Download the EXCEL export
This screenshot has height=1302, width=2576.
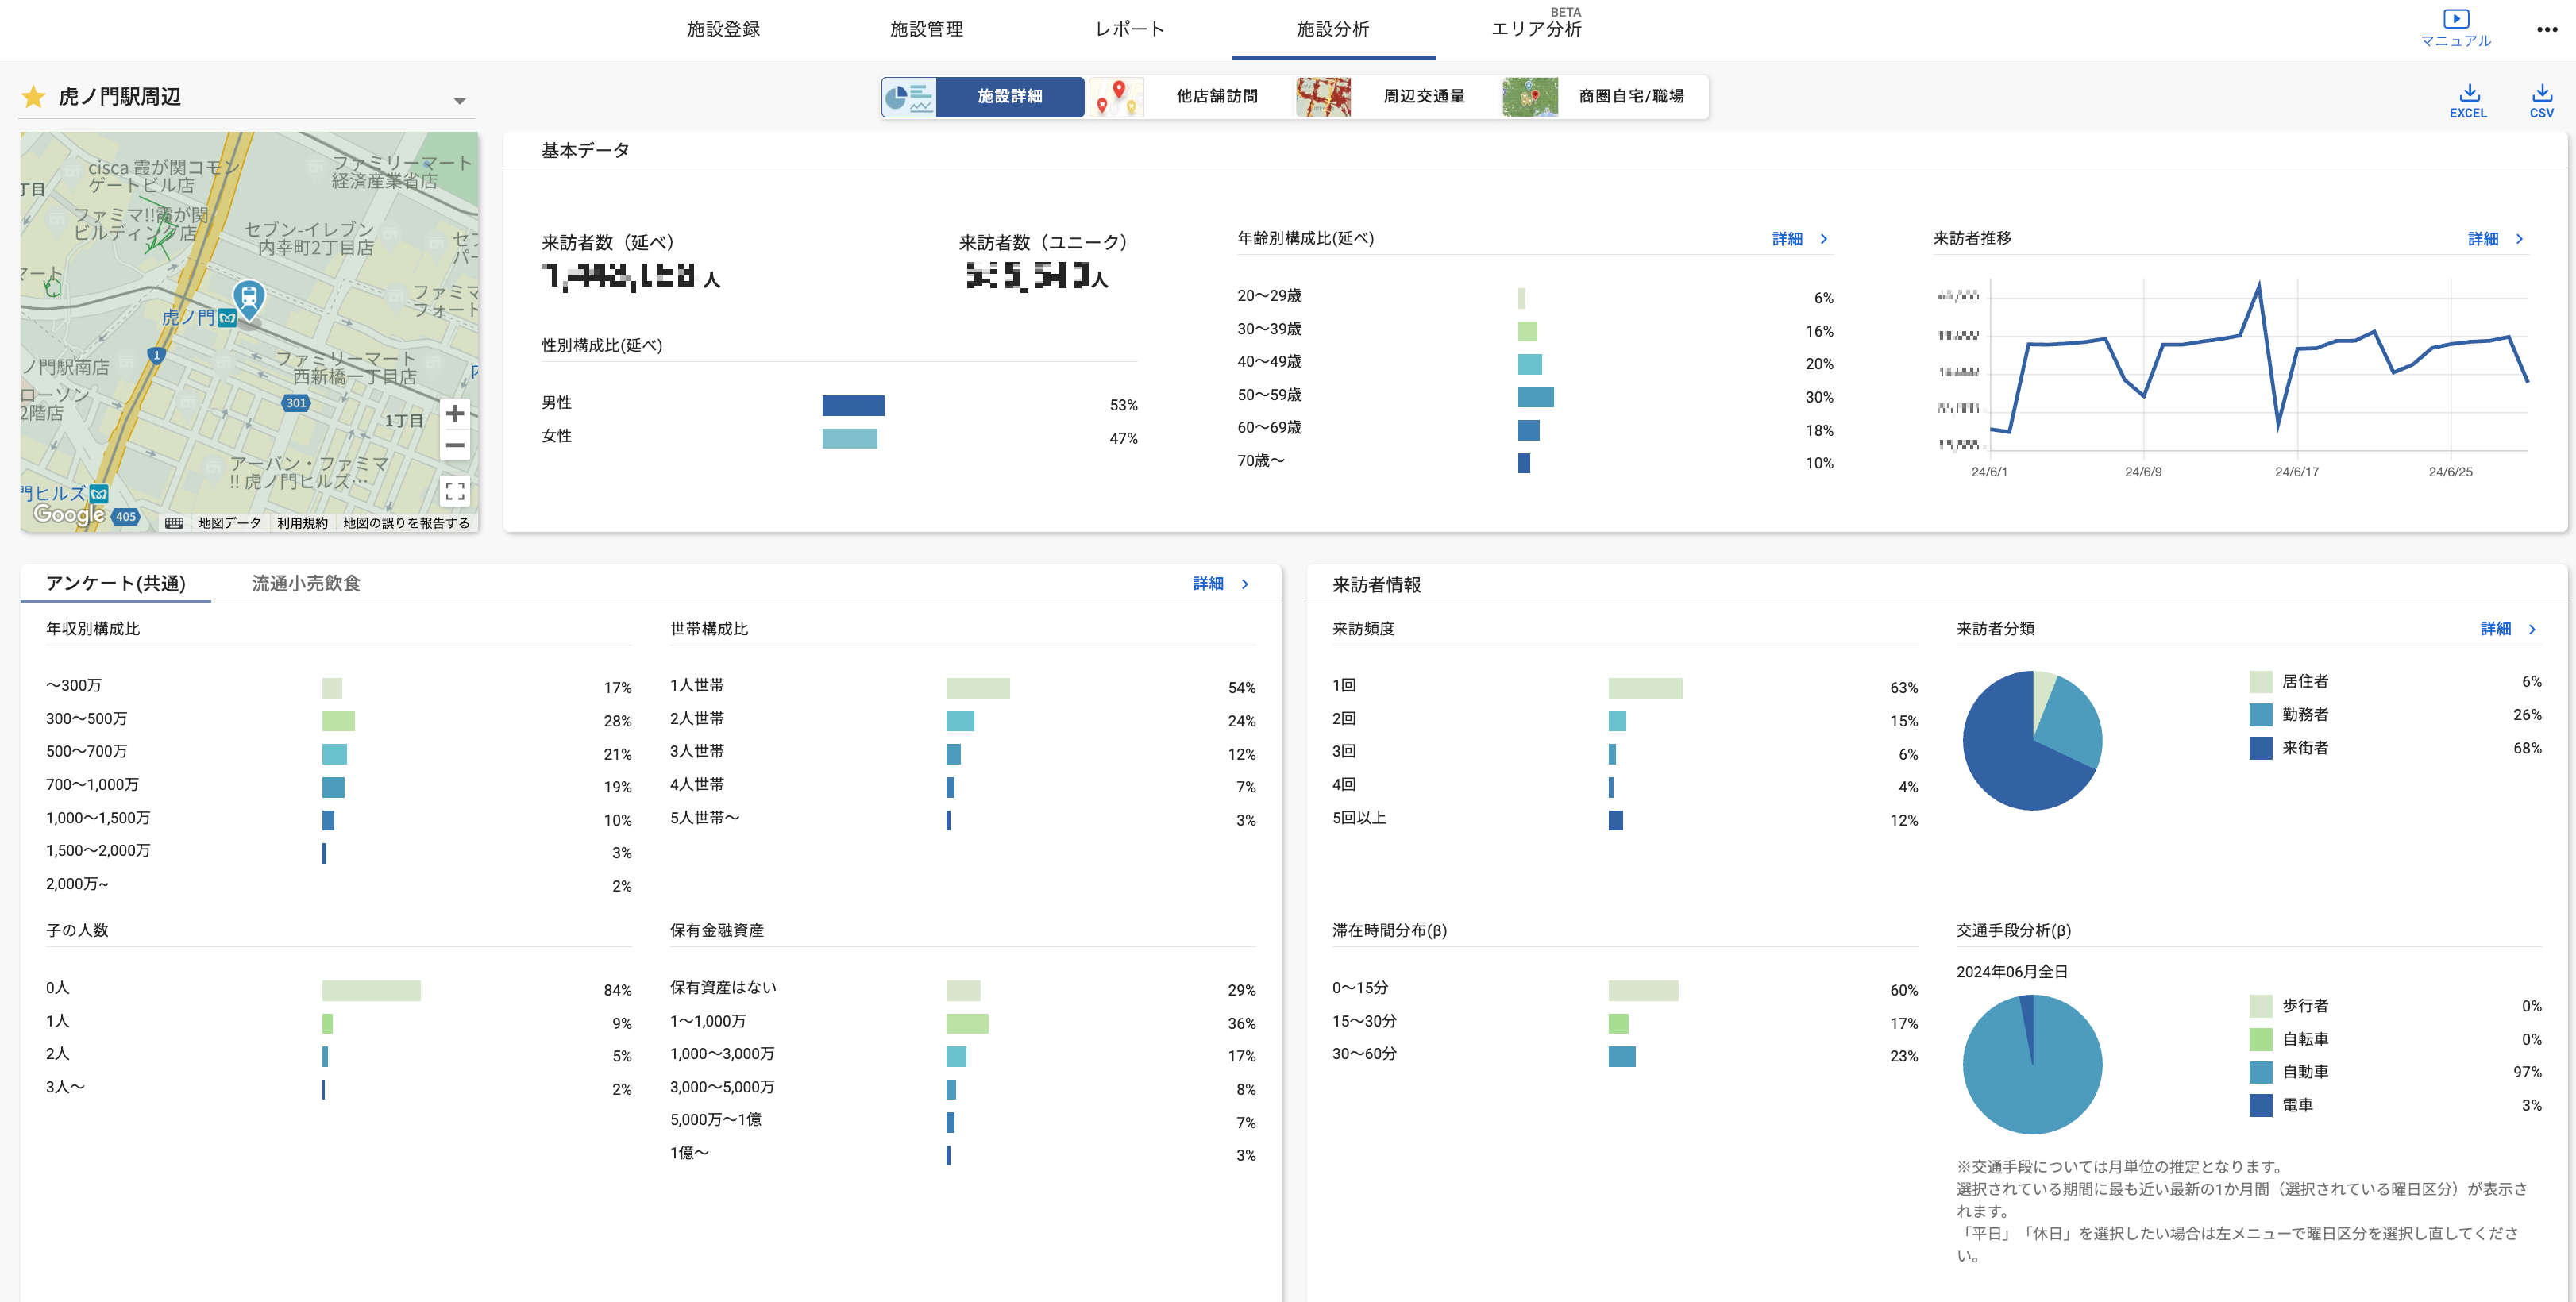tap(2468, 100)
